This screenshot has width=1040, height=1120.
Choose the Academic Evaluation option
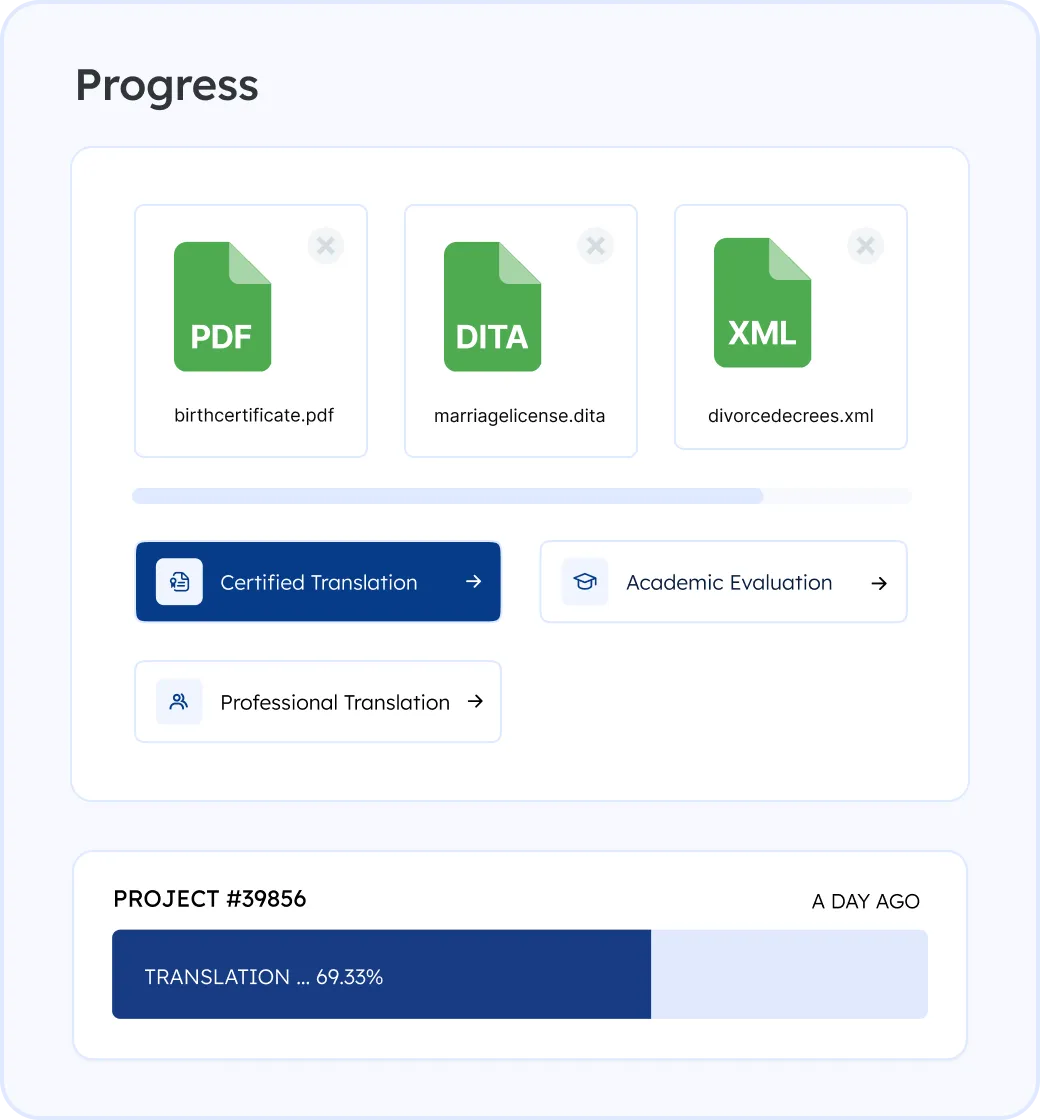tap(728, 582)
